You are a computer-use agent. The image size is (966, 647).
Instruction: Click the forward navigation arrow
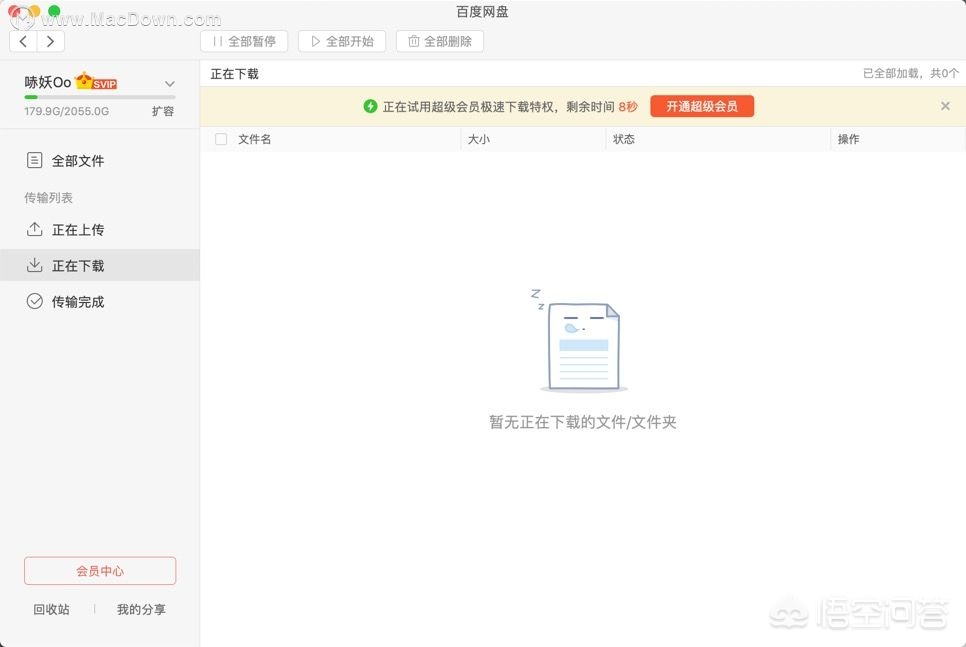50,41
